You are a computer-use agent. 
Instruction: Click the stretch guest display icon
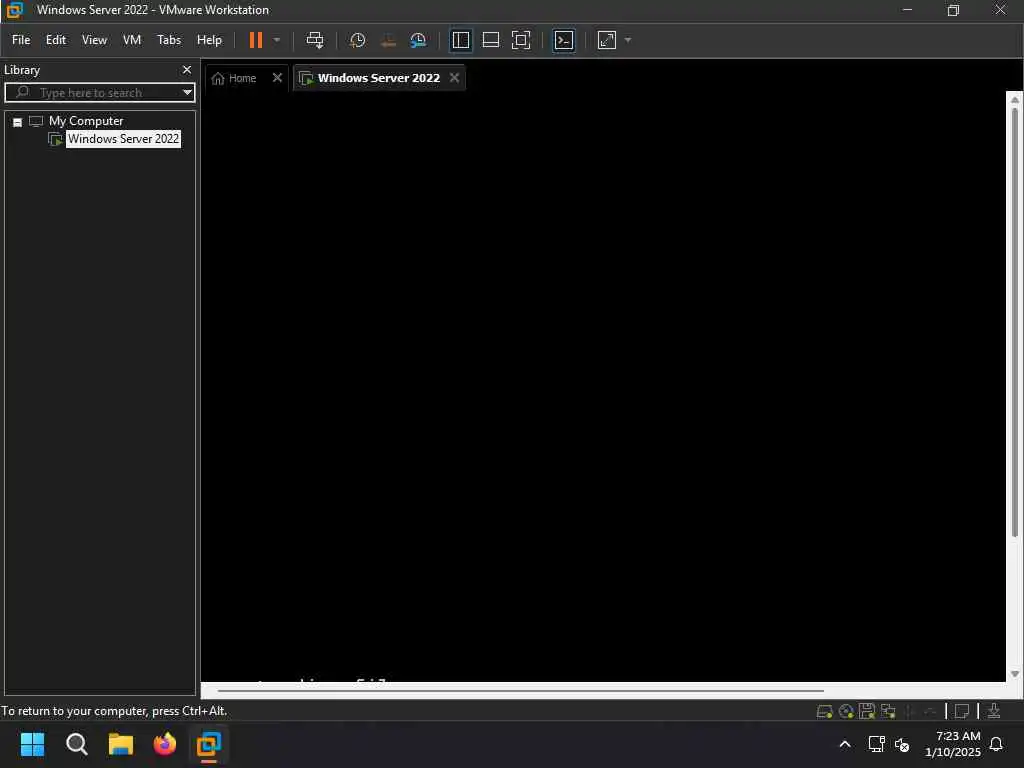[607, 40]
